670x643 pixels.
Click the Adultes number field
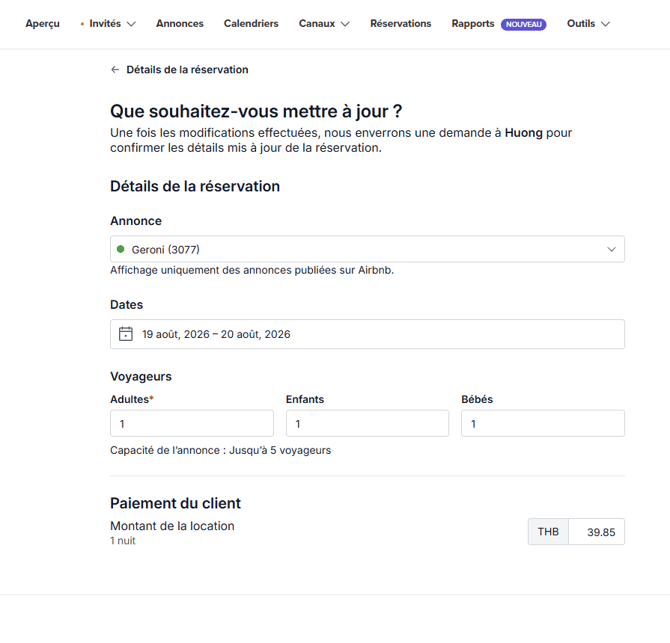[x=191, y=423]
